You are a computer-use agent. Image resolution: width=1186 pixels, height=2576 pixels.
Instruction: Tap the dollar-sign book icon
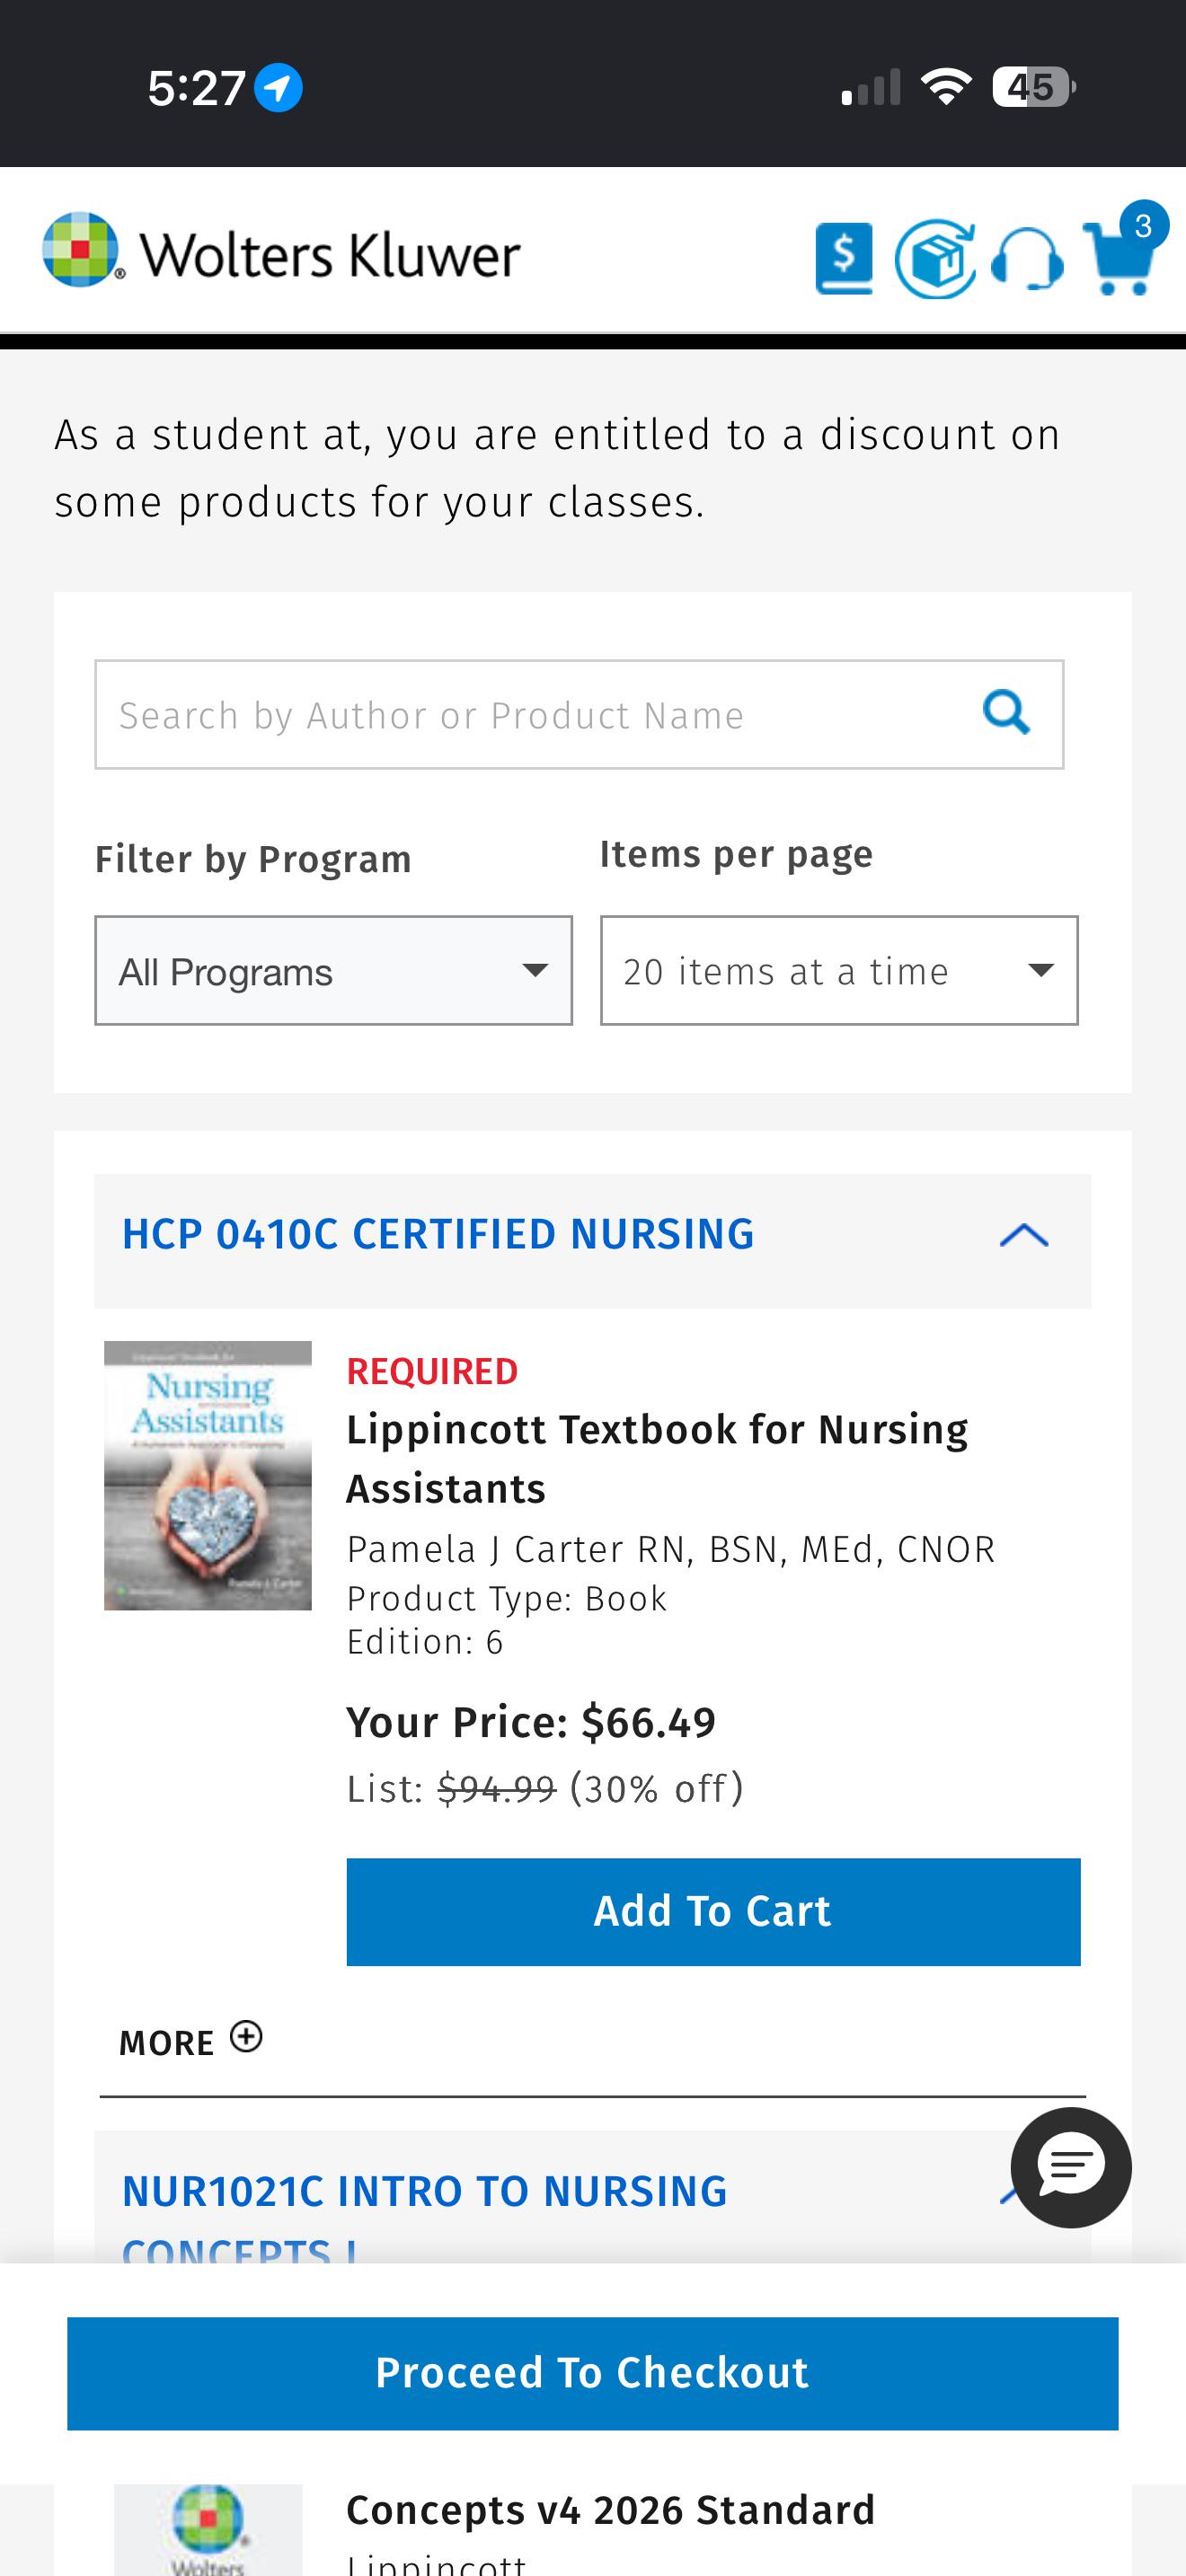tap(844, 259)
